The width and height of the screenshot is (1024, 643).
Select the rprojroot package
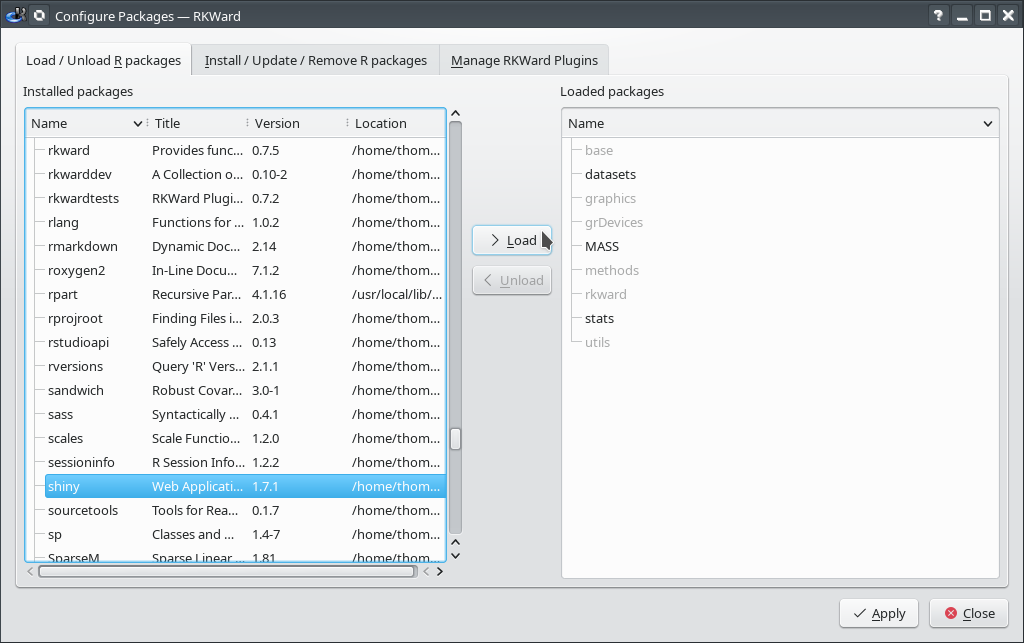point(245,319)
